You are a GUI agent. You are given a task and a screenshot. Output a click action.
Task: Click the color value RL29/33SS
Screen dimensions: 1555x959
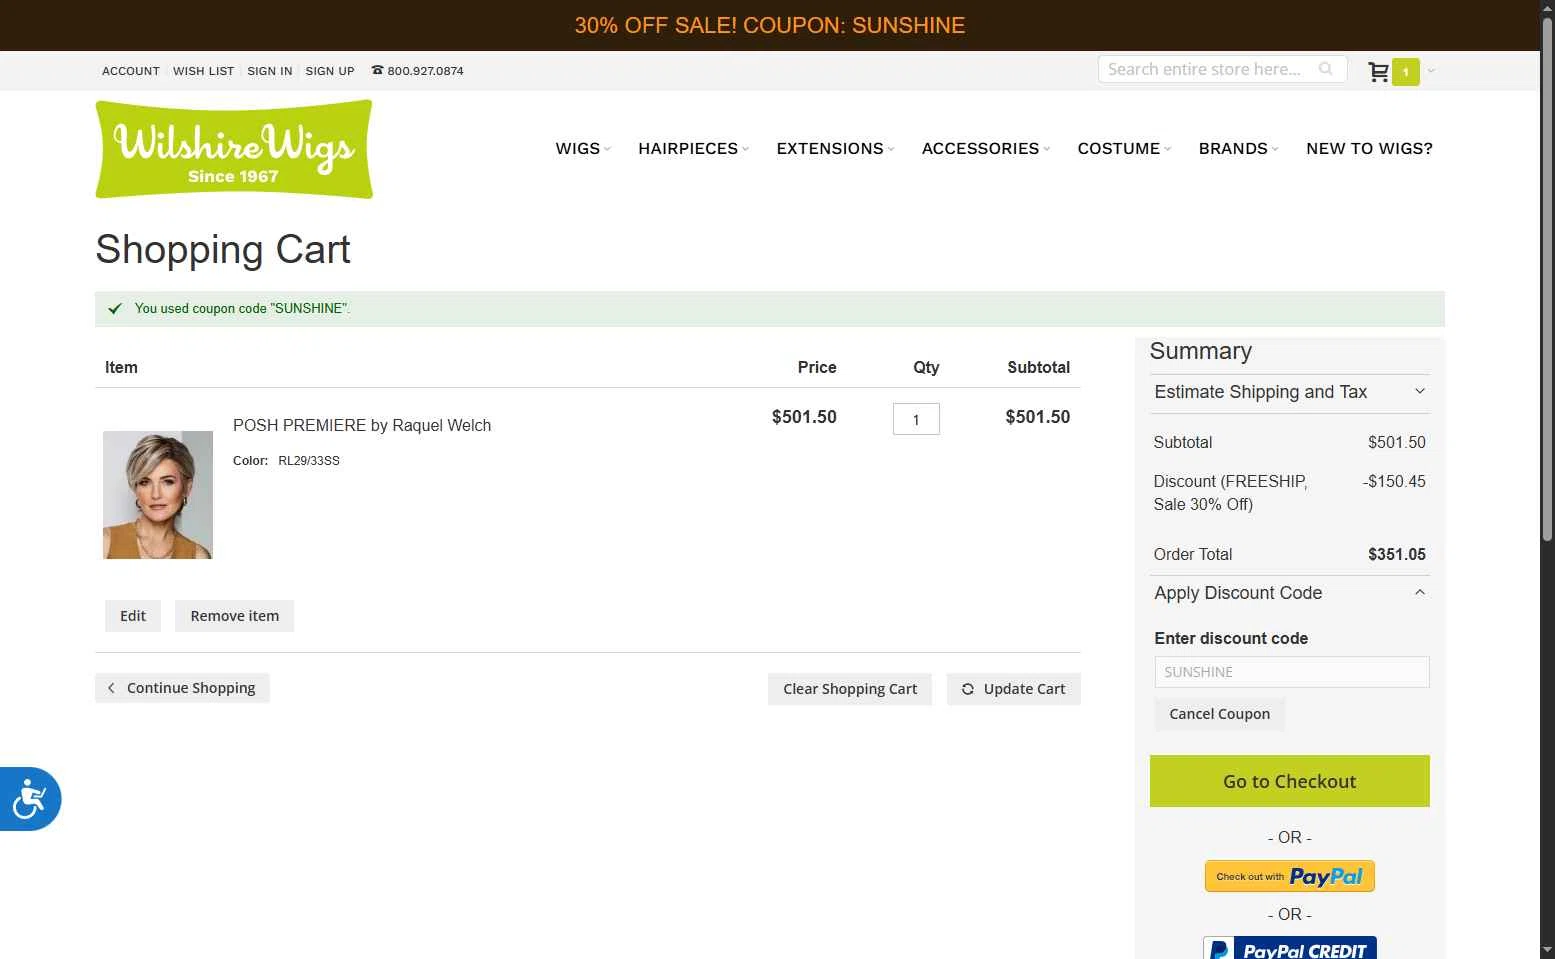(309, 461)
